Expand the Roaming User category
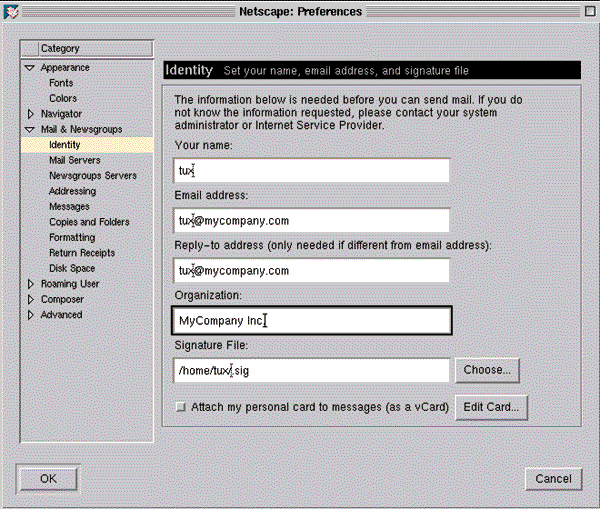Image resolution: width=600 pixels, height=509 pixels. (31, 284)
